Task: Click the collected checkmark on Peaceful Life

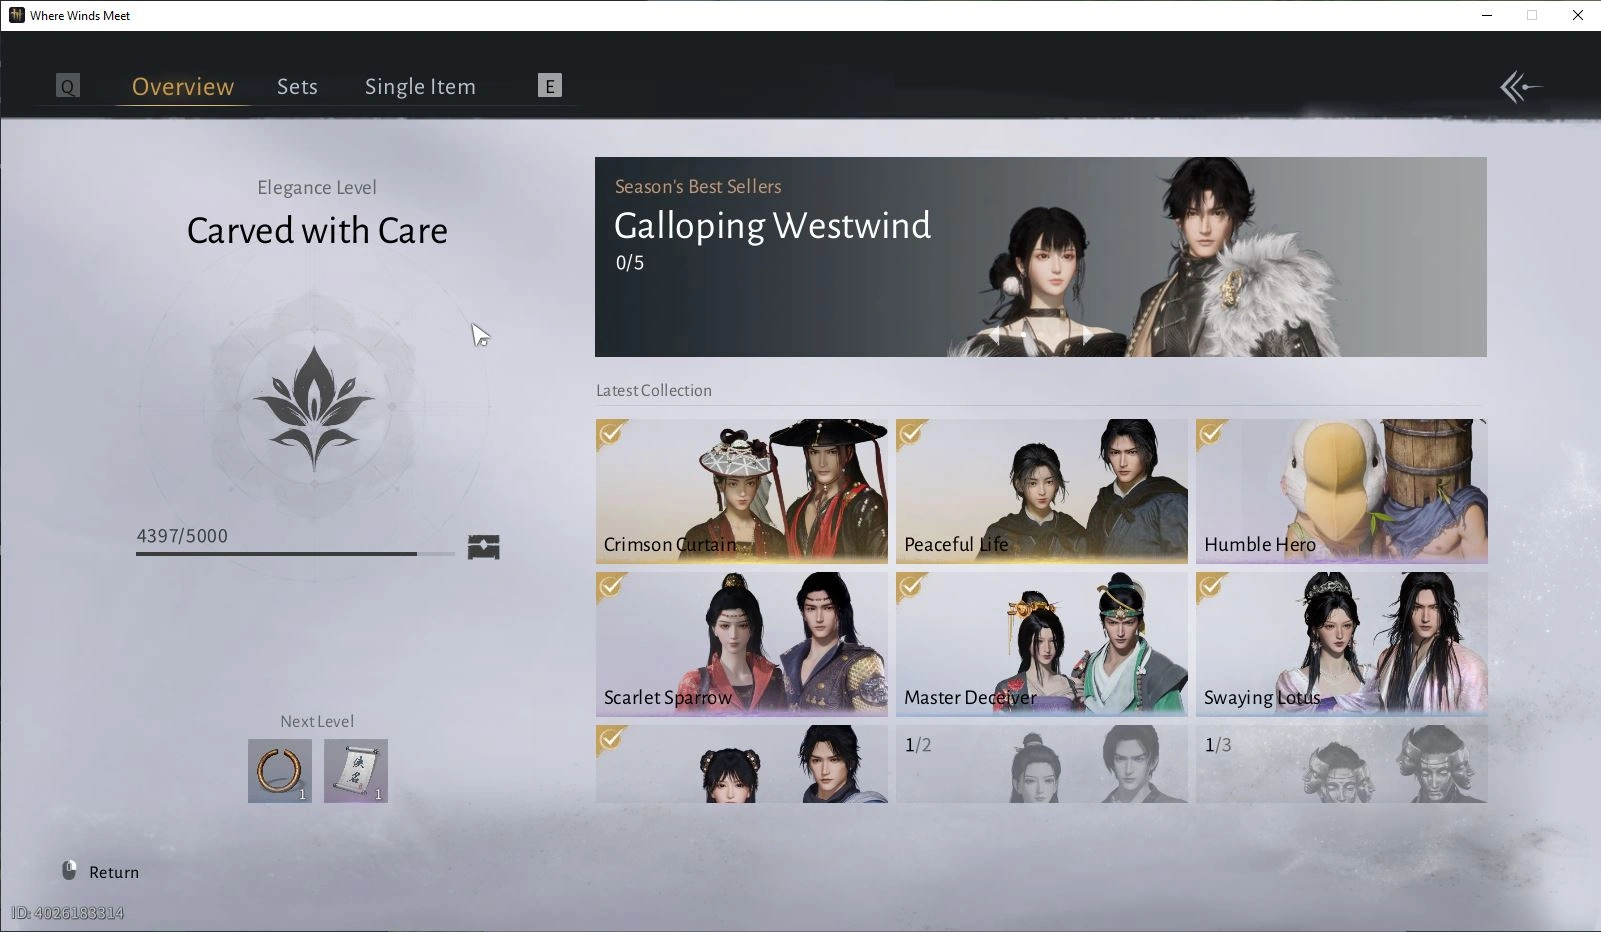Action: pyautogui.click(x=911, y=434)
